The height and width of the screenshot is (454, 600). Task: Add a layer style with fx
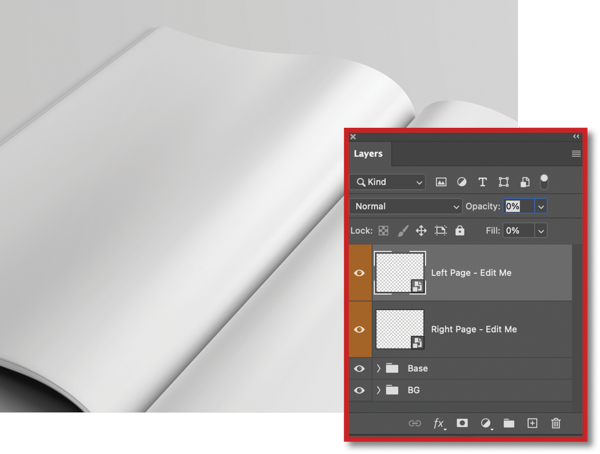click(x=439, y=423)
